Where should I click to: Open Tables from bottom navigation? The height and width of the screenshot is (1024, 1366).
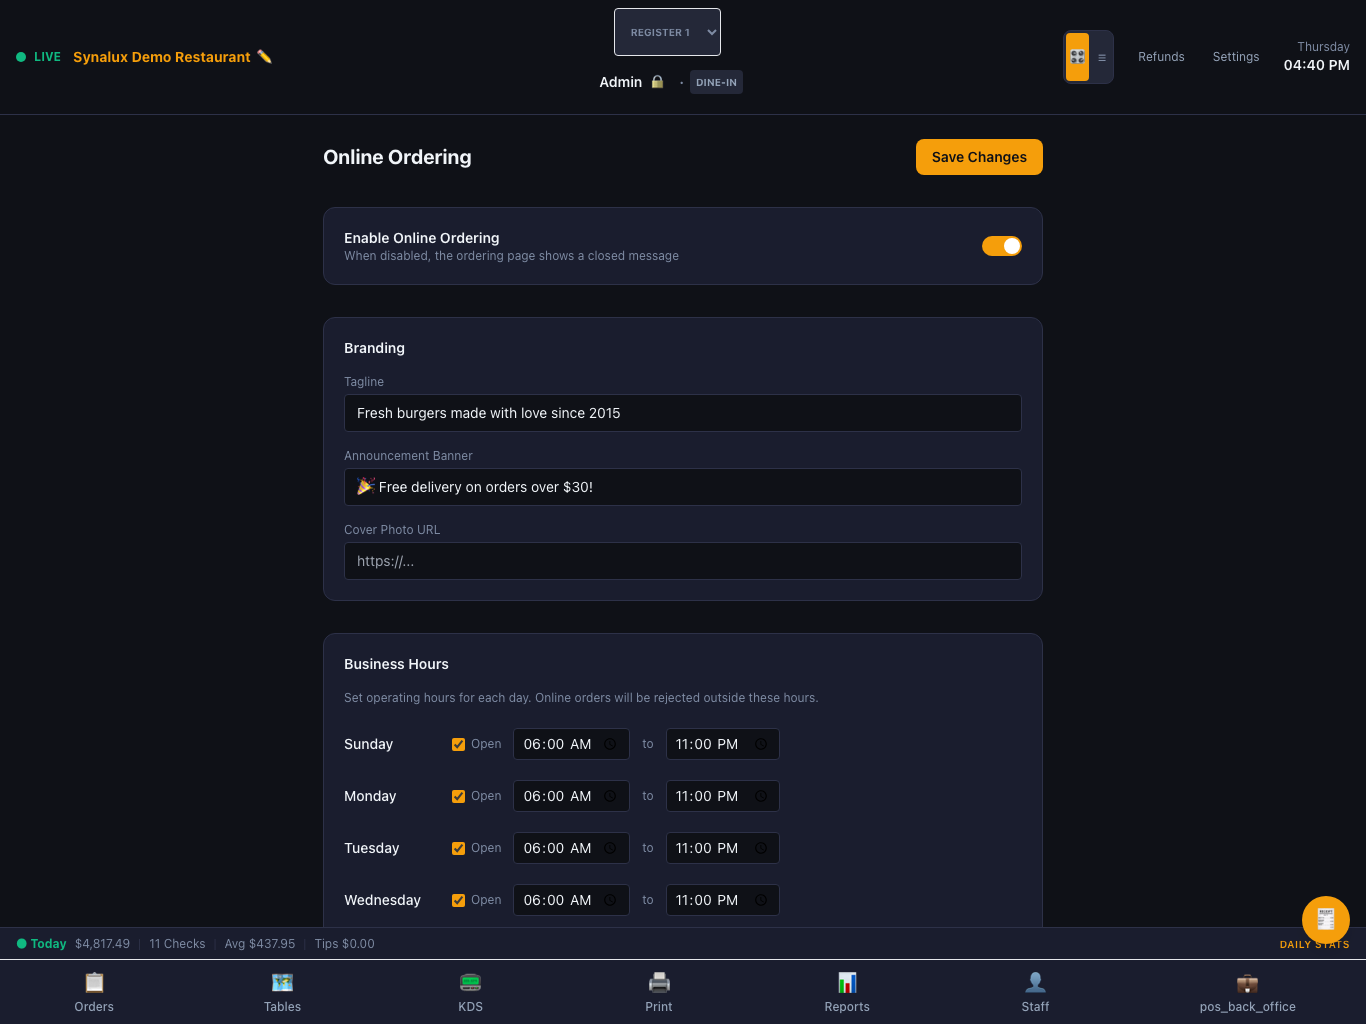(282, 992)
